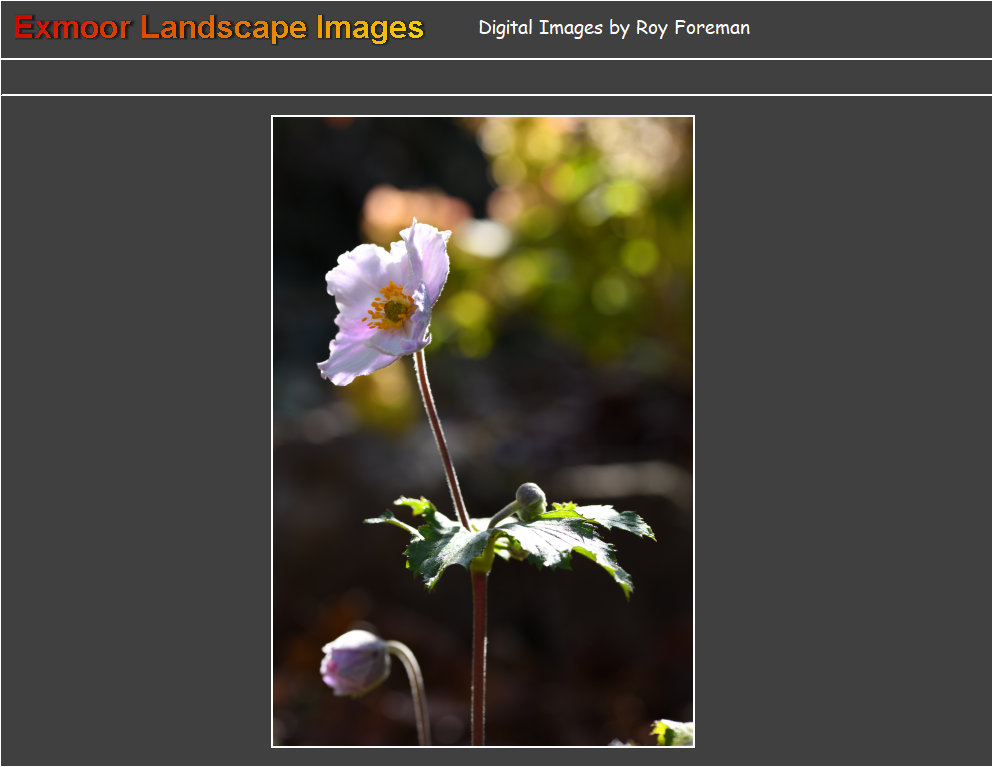The height and width of the screenshot is (767, 993).
Task: Click the word Foreman in the subtitle
Action: click(x=715, y=28)
